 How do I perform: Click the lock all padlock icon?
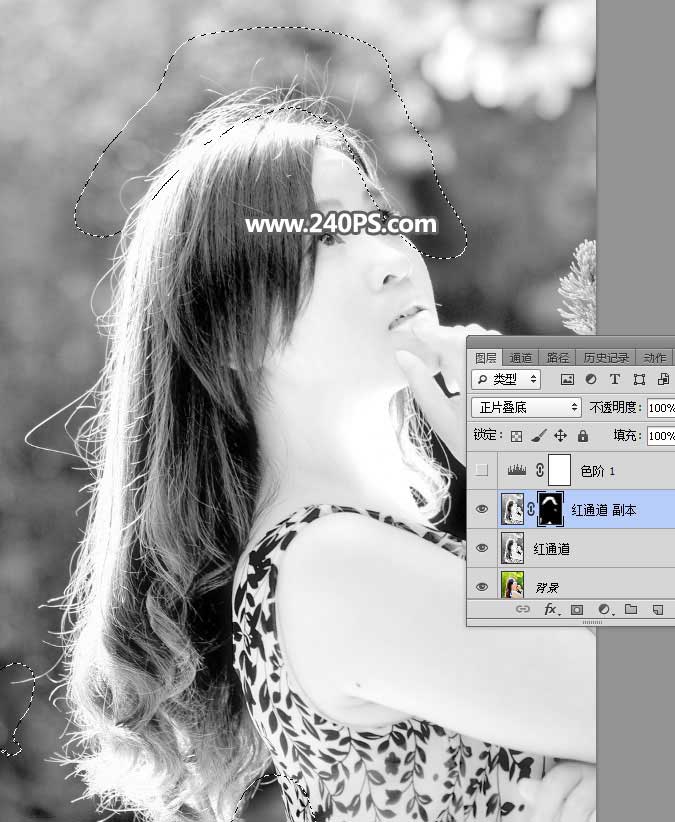tap(582, 436)
